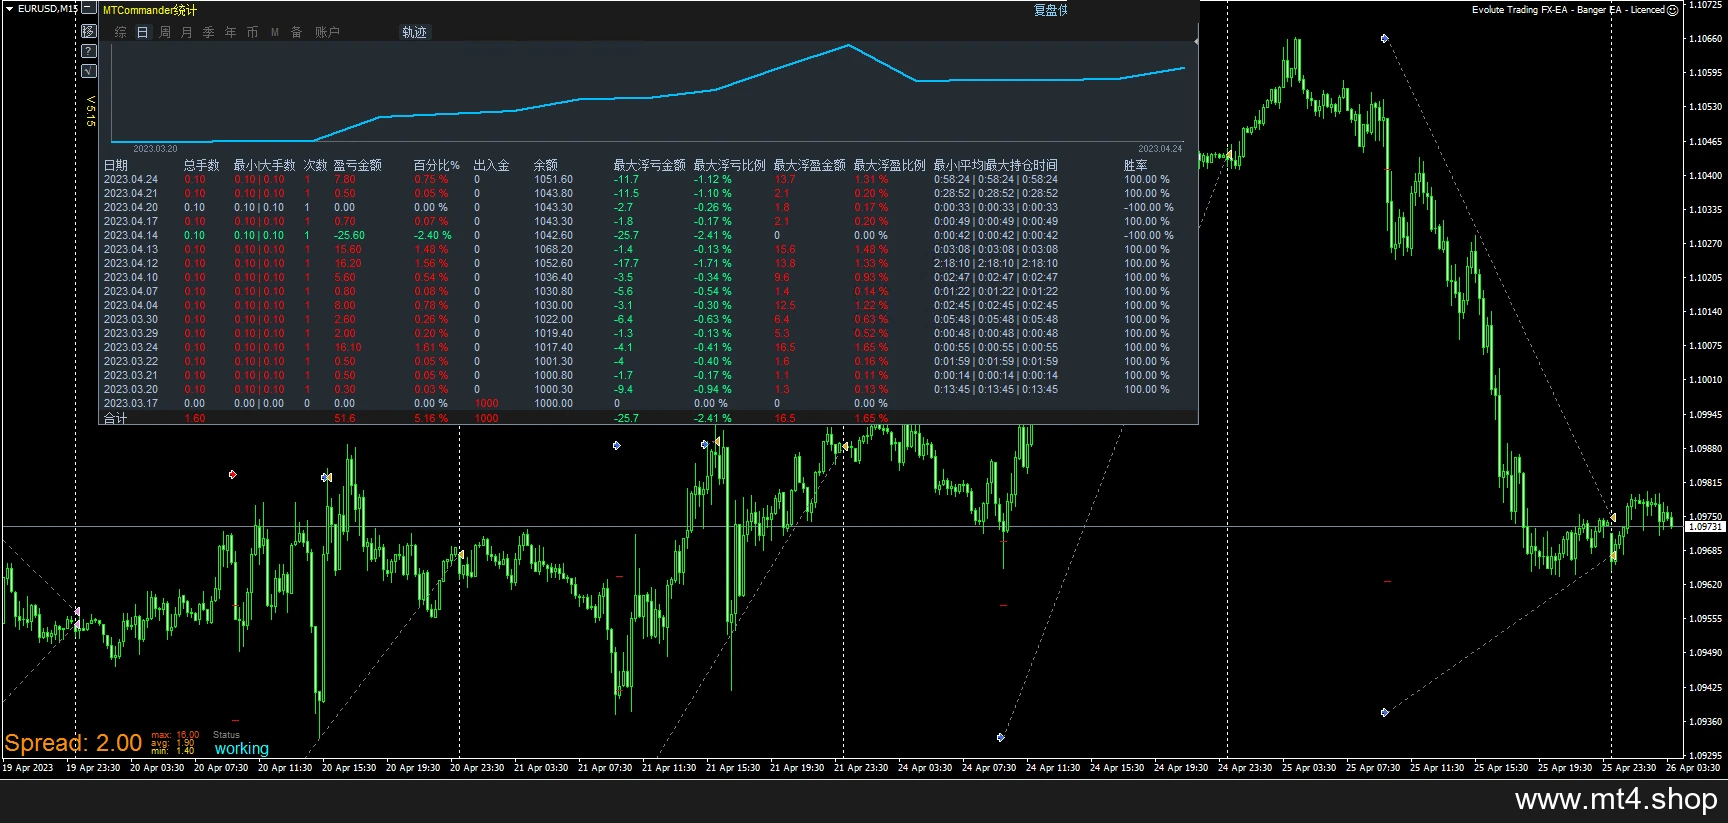Click the 移 move panel icon
The width and height of the screenshot is (1728, 823).
coord(89,31)
